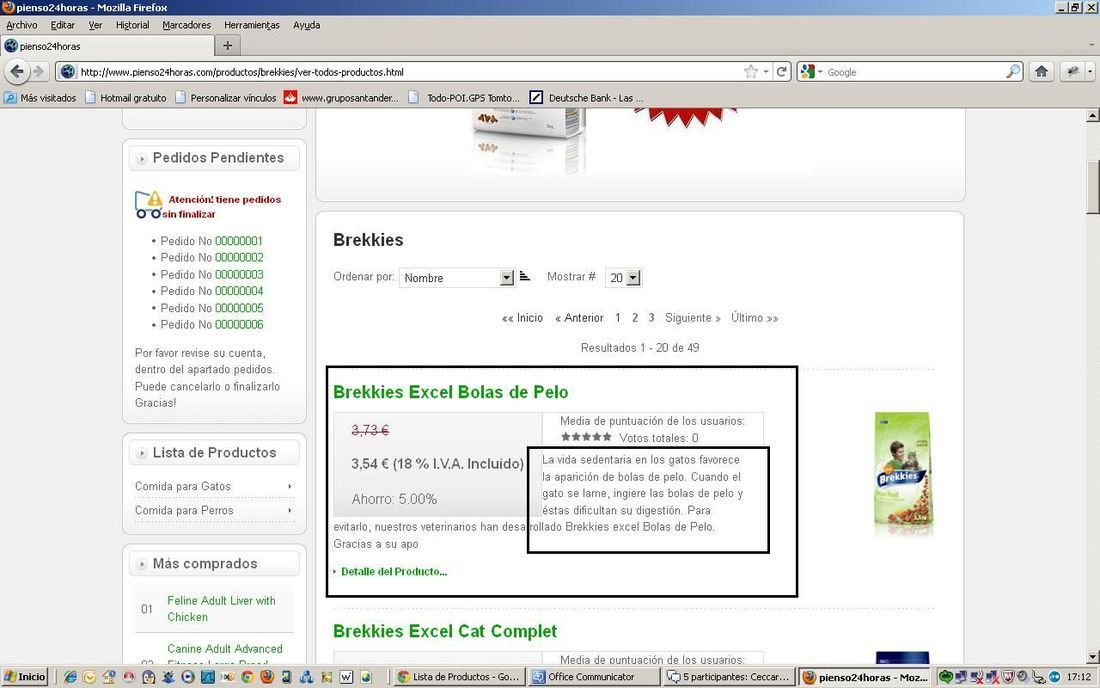Switch to Office Communicator taskbar window

(593, 677)
